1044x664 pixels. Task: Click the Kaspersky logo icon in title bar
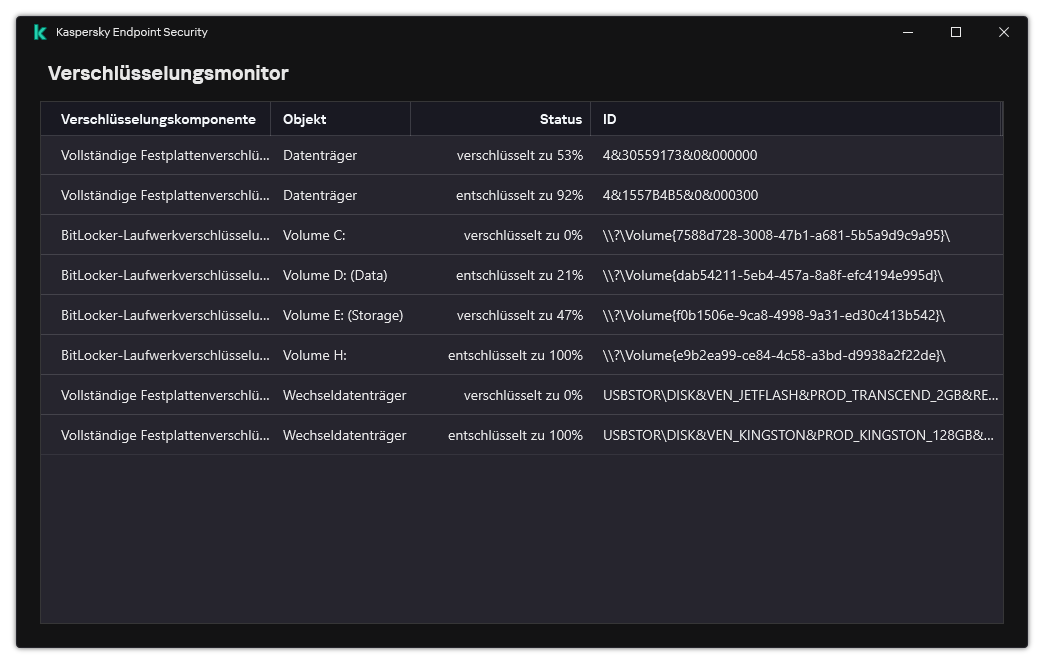tap(40, 32)
